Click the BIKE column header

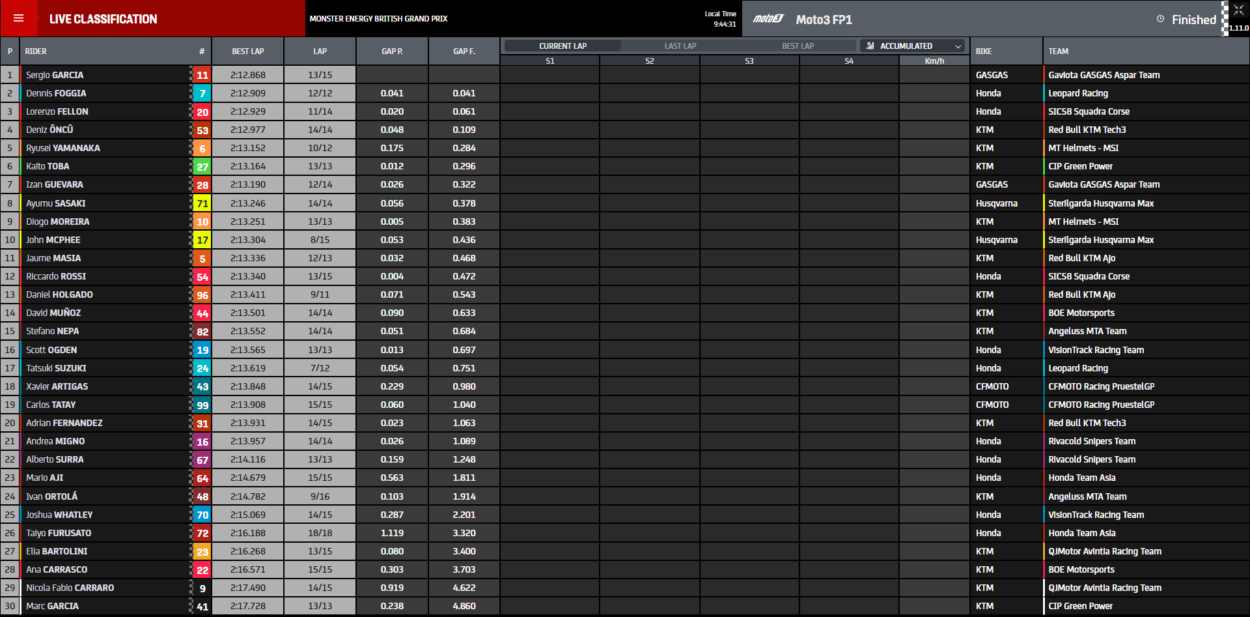click(1006, 51)
